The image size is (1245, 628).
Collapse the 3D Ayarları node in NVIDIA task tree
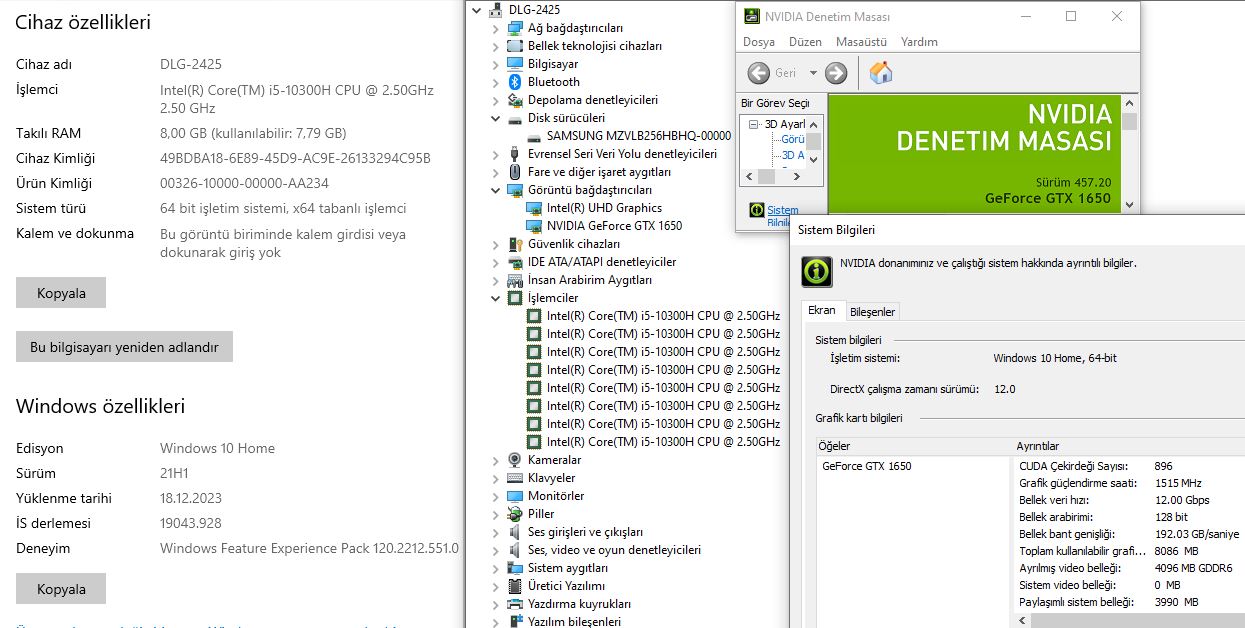pyautogui.click(x=754, y=124)
